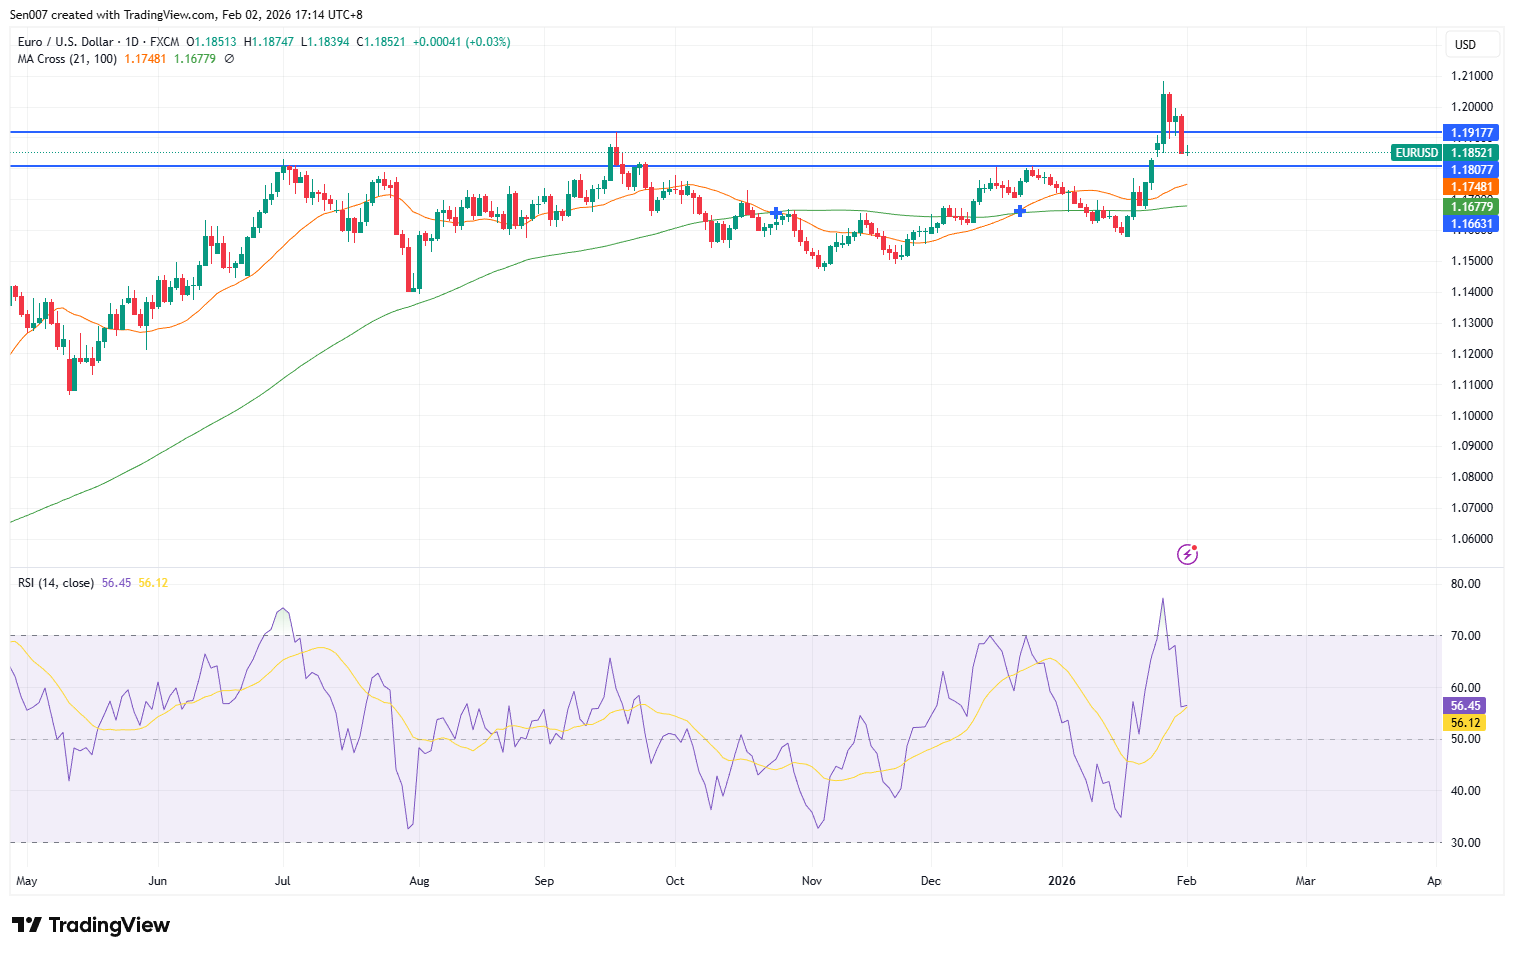Open the RSI (14, close) indicator legend
Image resolution: width=1514 pixels, height=955 pixels.
pos(56,583)
